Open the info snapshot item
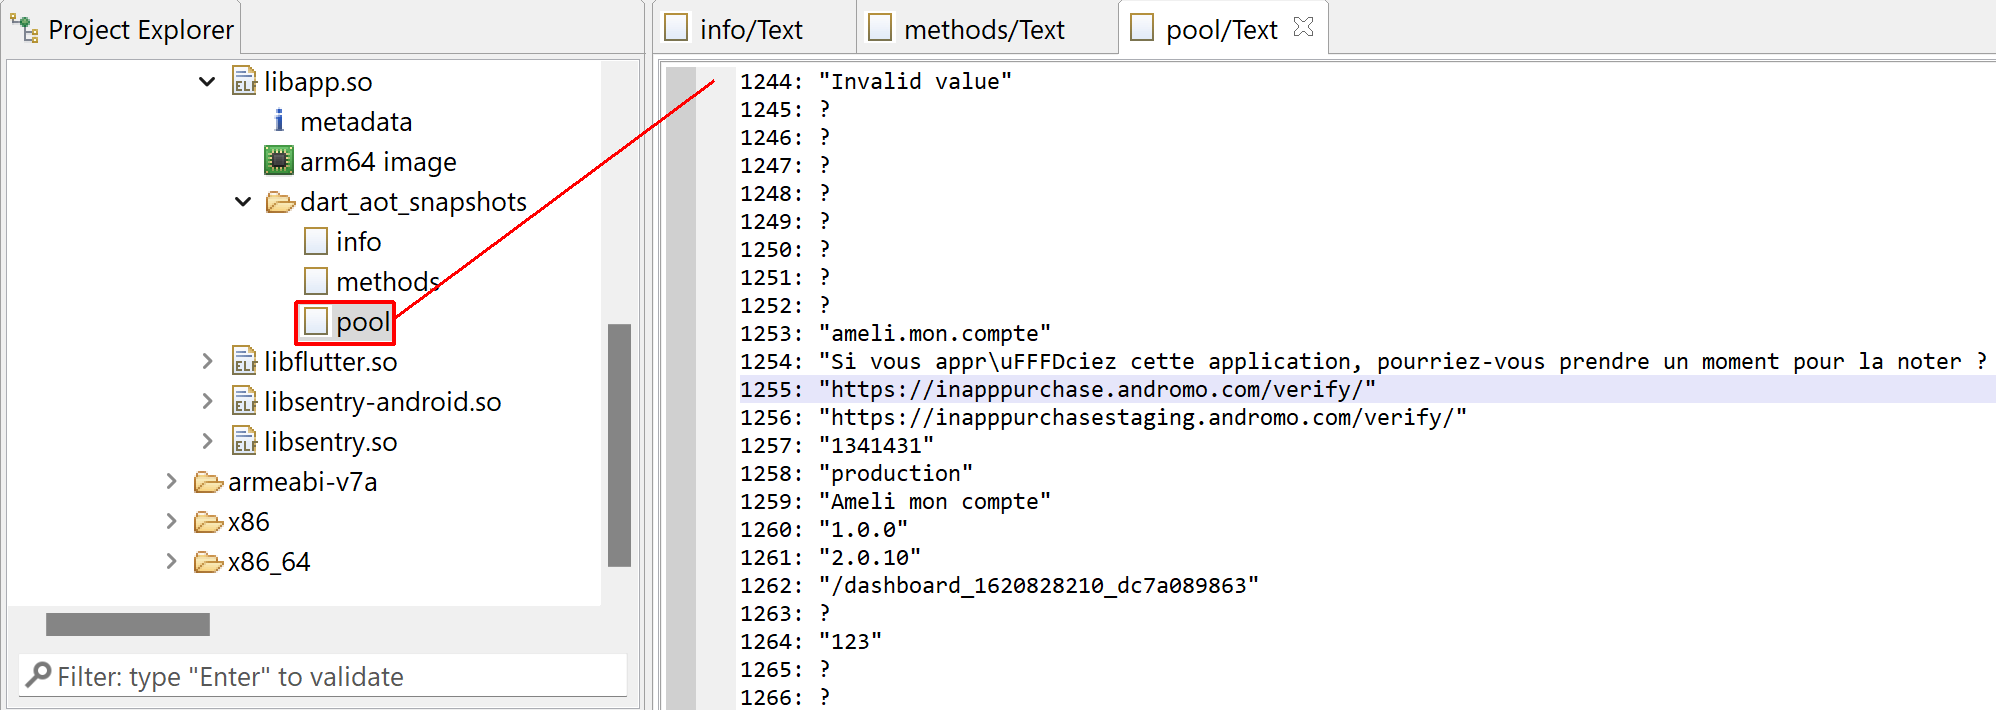Screen dimensions: 1996x710 359,242
